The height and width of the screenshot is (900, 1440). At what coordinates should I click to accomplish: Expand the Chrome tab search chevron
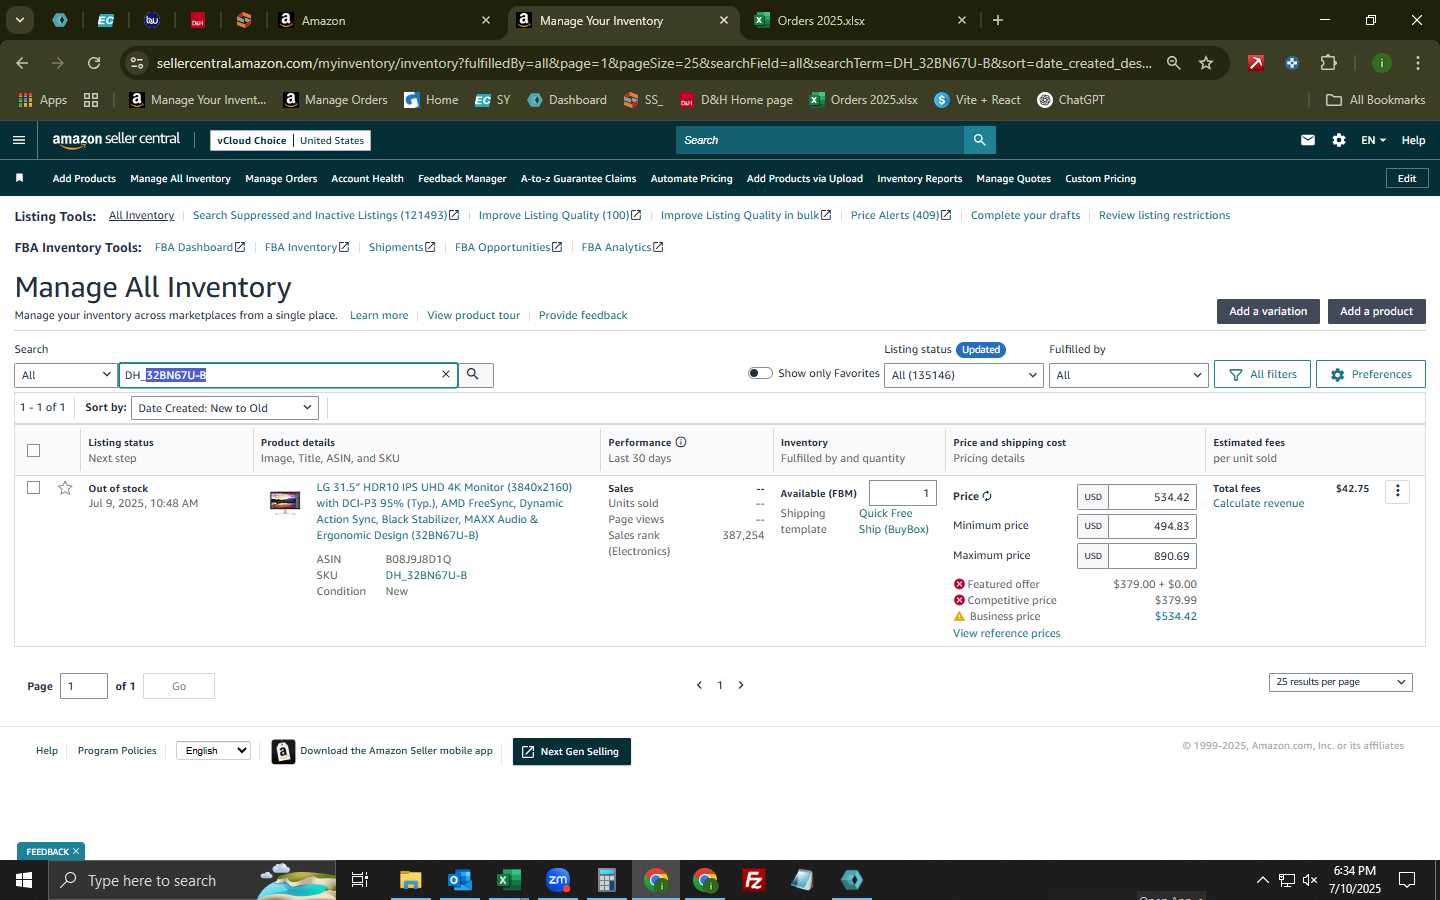coord(19,20)
